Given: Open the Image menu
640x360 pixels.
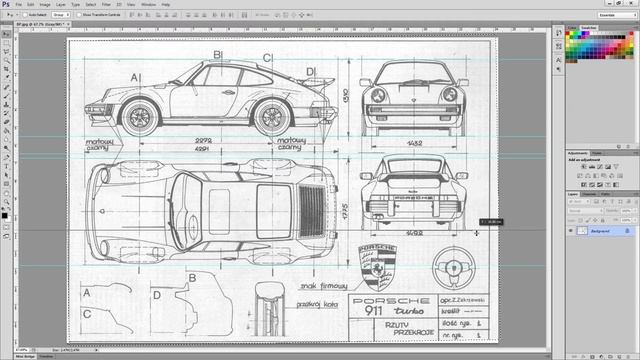Looking at the screenshot, I should tap(45, 4).
